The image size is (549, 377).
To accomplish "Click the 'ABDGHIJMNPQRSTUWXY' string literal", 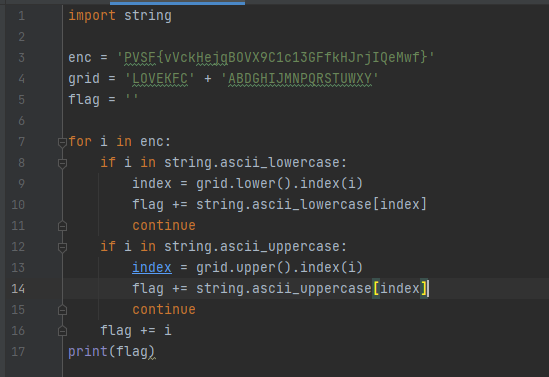I will click(x=300, y=78).
